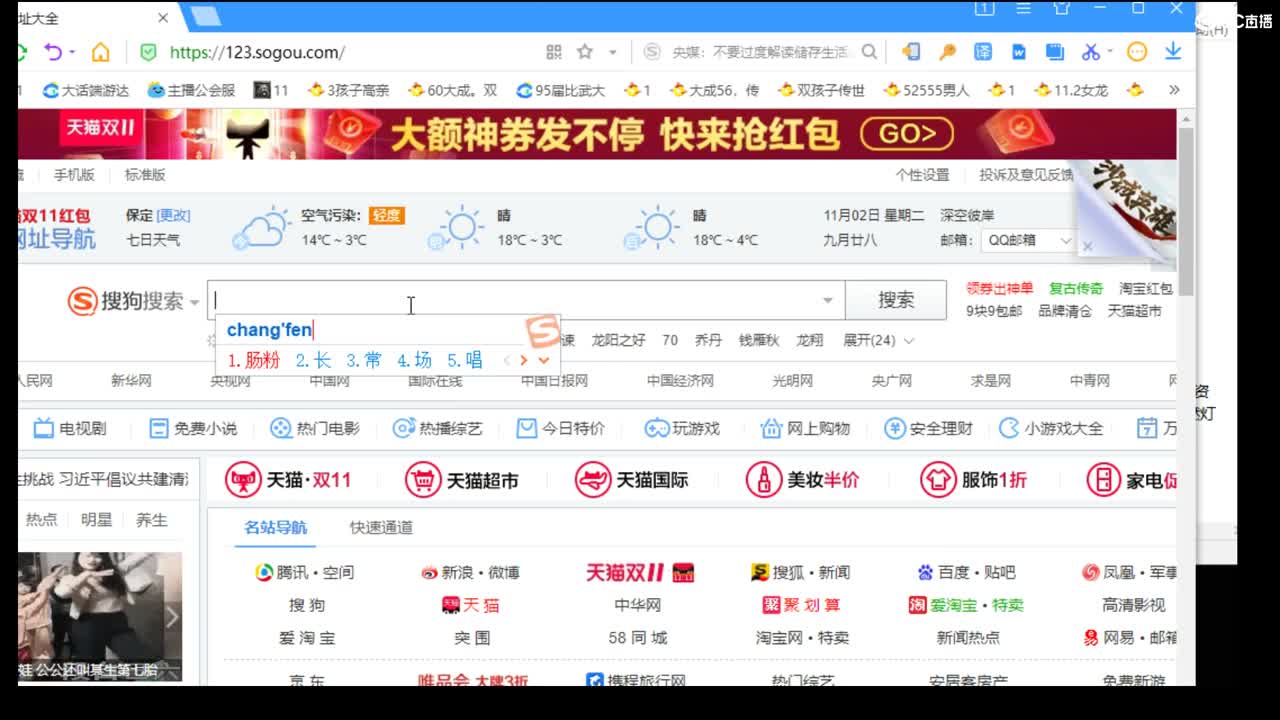Click the Sogou IME logo icon

(x=543, y=330)
